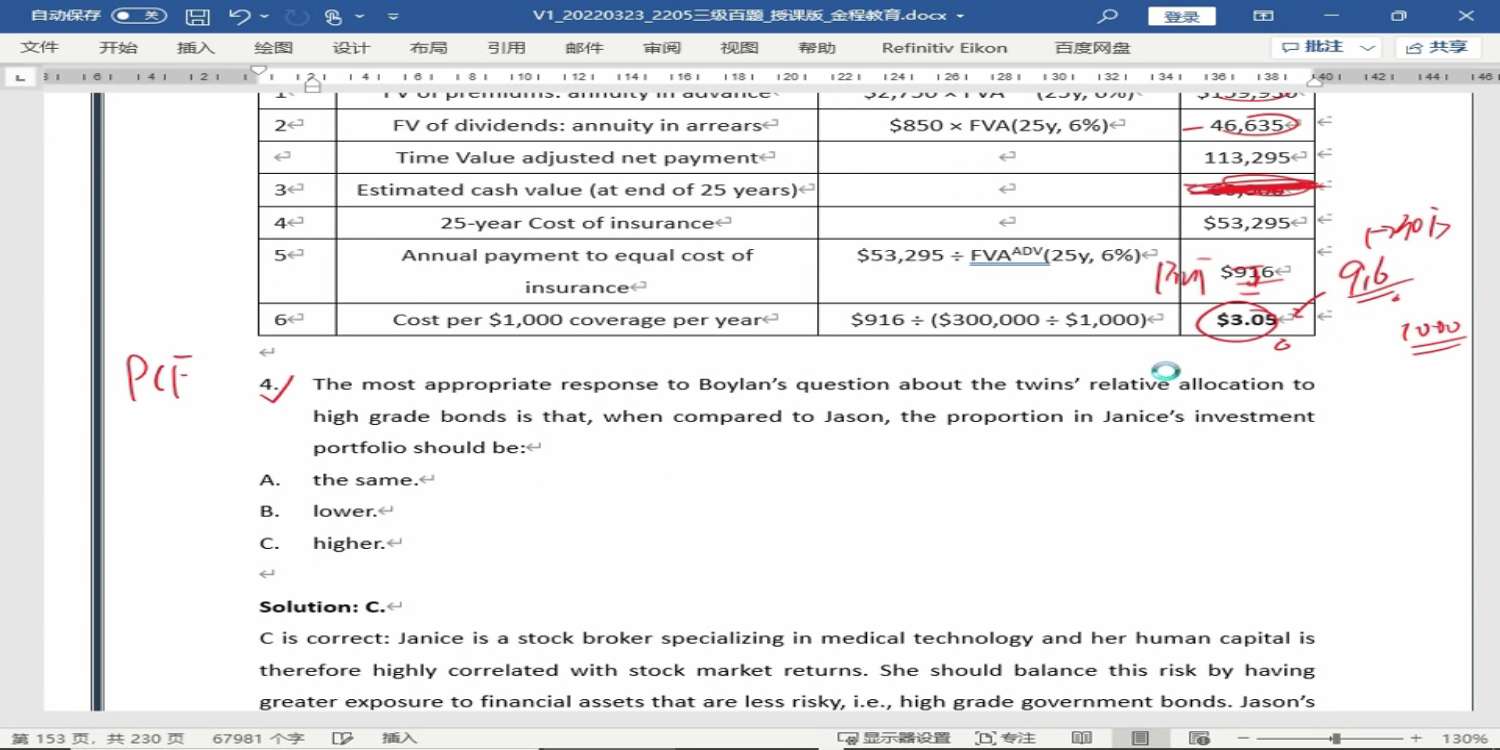Expand Customize Quick Access Toolbar menu

[x=393, y=16]
